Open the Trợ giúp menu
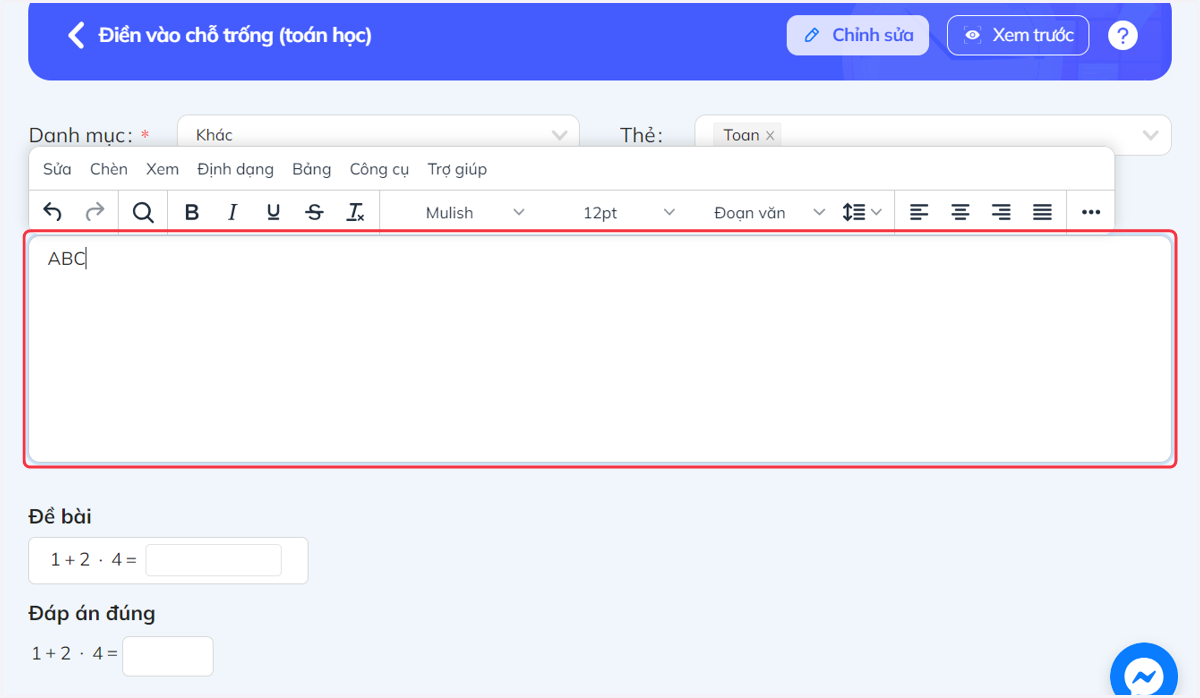 pyautogui.click(x=457, y=169)
